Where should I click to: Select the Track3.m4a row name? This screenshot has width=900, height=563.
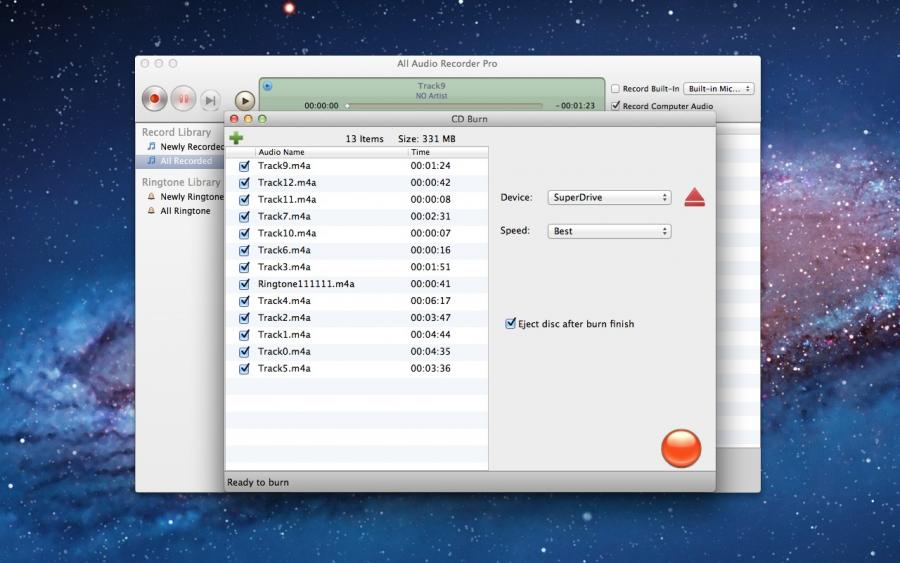tap(284, 267)
